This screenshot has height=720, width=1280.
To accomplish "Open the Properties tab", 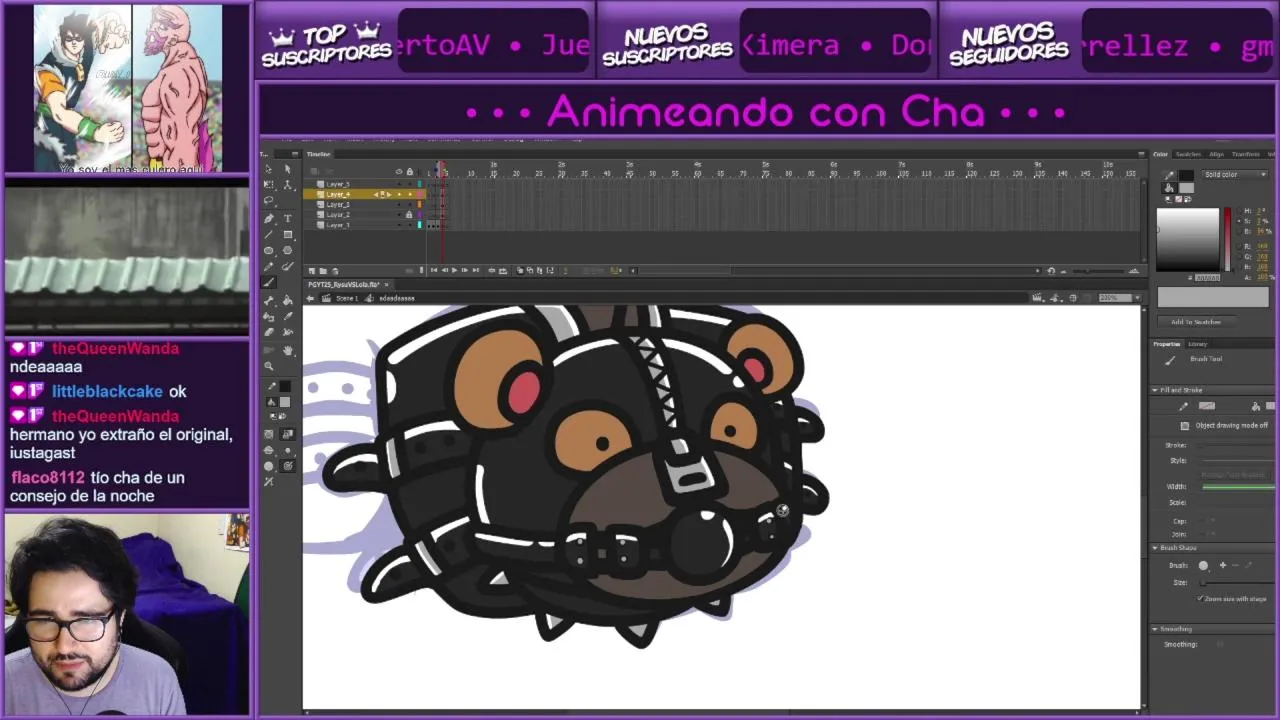I will [1167, 344].
